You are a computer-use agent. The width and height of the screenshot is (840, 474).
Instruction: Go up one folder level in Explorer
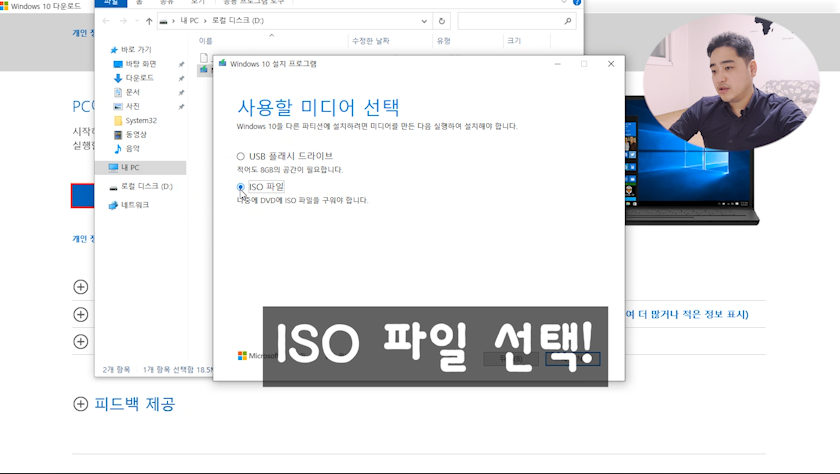pos(149,21)
